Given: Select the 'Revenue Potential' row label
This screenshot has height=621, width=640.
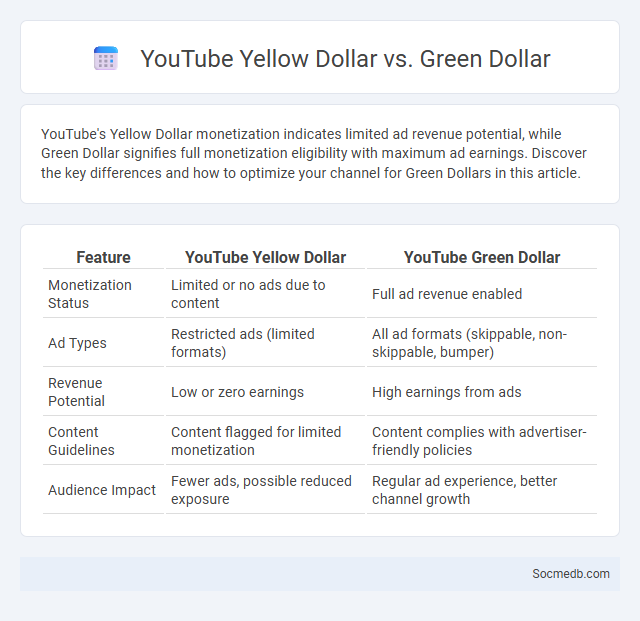Looking at the screenshot, I should click(x=103, y=392).
